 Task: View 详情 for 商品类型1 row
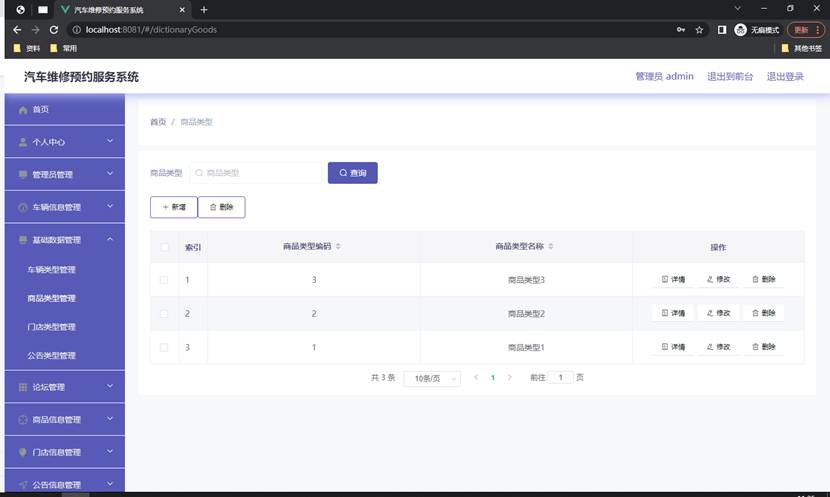673,347
